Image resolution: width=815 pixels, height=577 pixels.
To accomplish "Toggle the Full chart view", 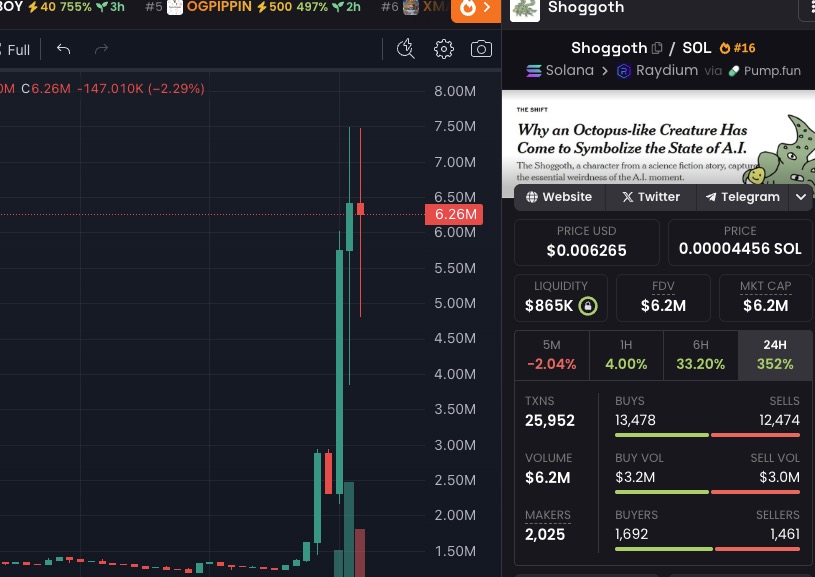I will pos(16,50).
